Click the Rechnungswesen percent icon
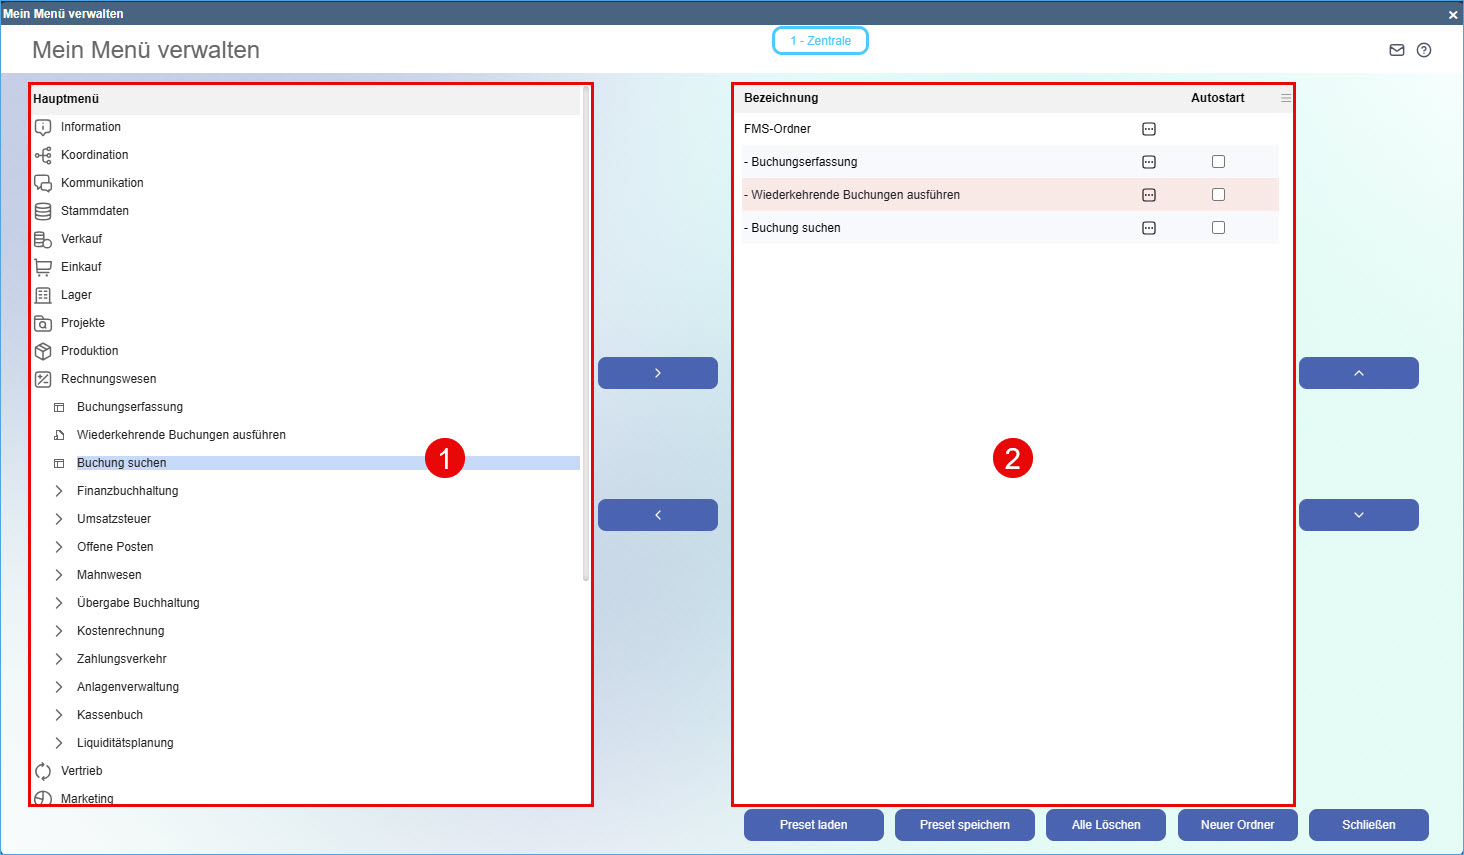 click(x=43, y=379)
